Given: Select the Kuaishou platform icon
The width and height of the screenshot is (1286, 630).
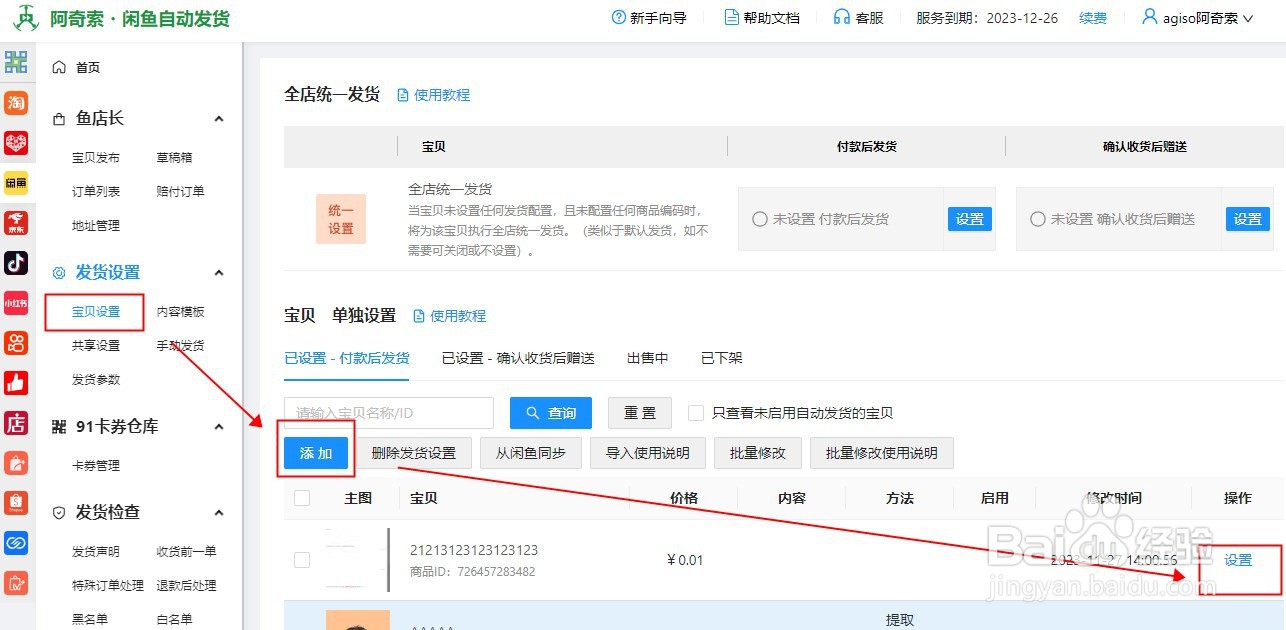Looking at the screenshot, I should [16, 343].
